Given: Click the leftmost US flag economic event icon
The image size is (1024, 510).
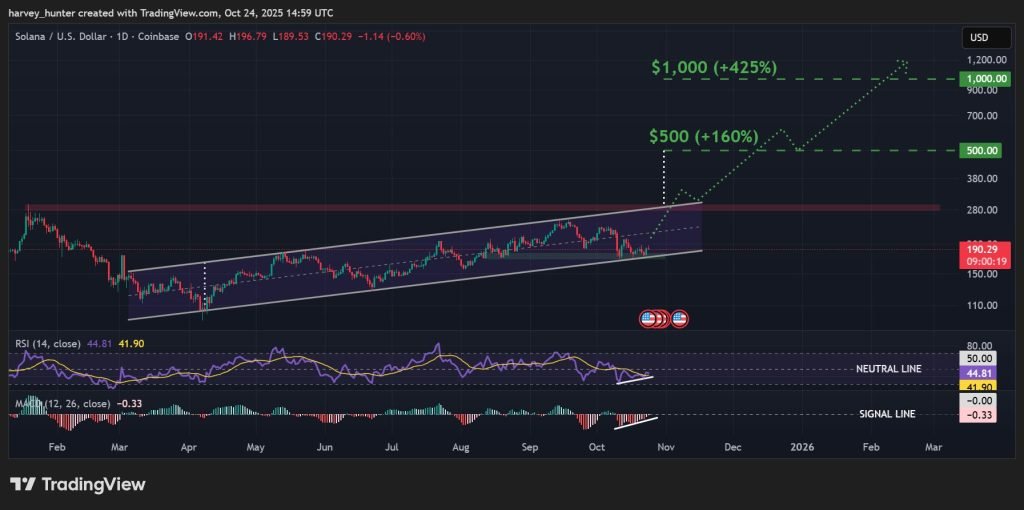Looking at the screenshot, I should (648, 319).
